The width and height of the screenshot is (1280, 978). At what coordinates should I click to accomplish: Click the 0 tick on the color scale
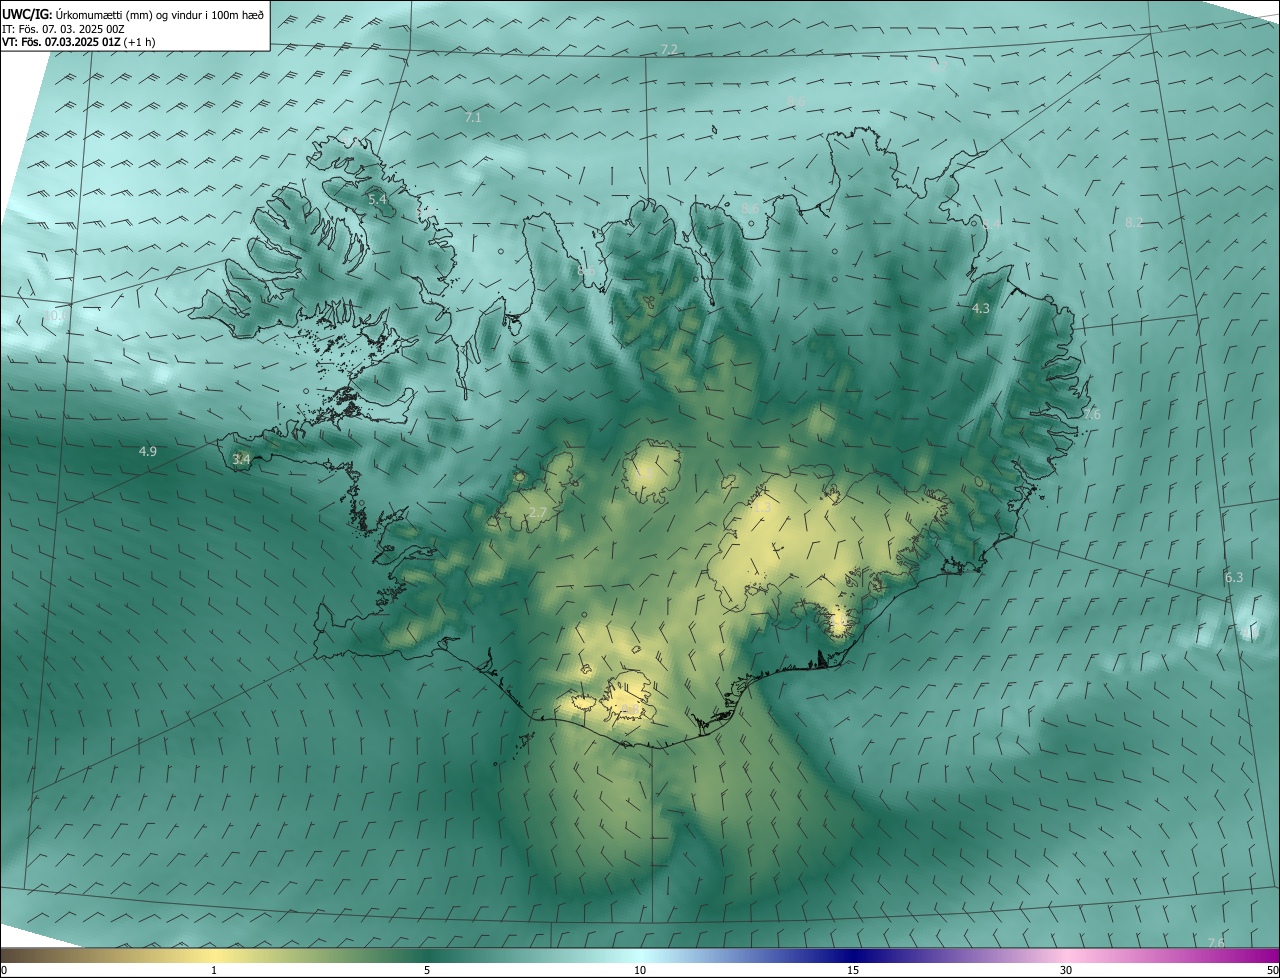pyautogui.click(x=4, y=970)
